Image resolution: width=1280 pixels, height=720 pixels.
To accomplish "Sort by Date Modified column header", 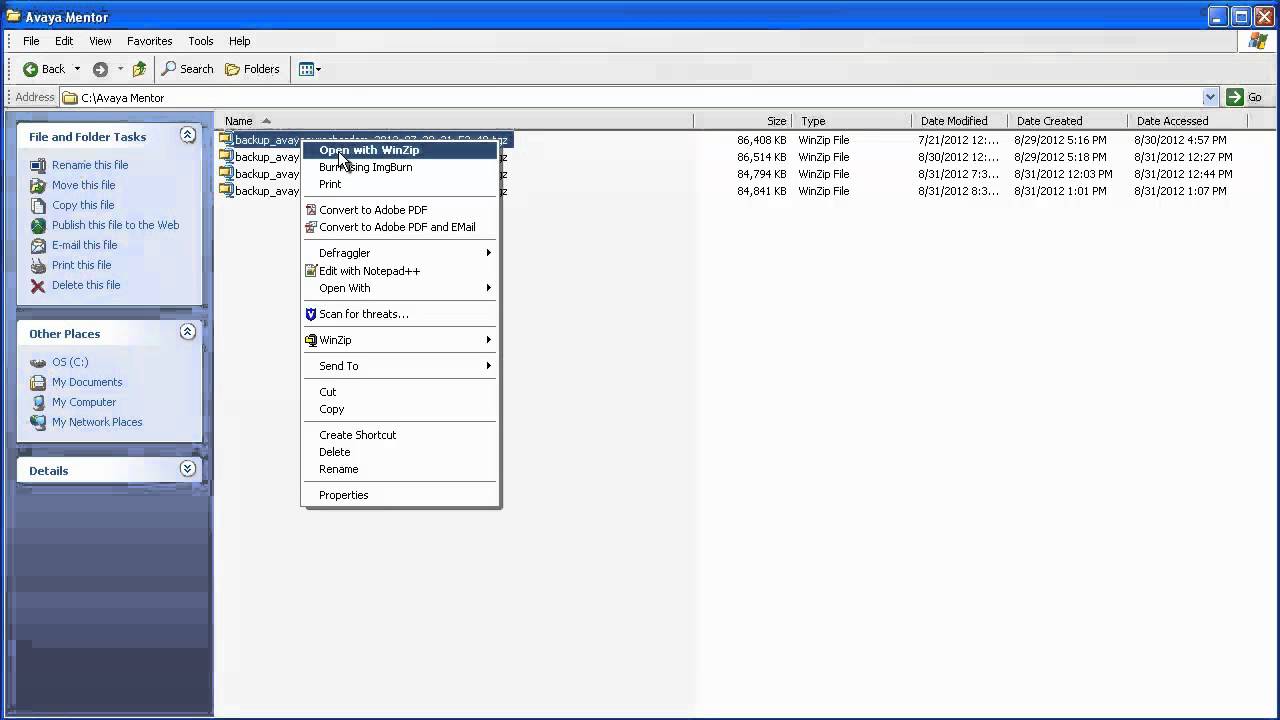I will coord(960,121).
